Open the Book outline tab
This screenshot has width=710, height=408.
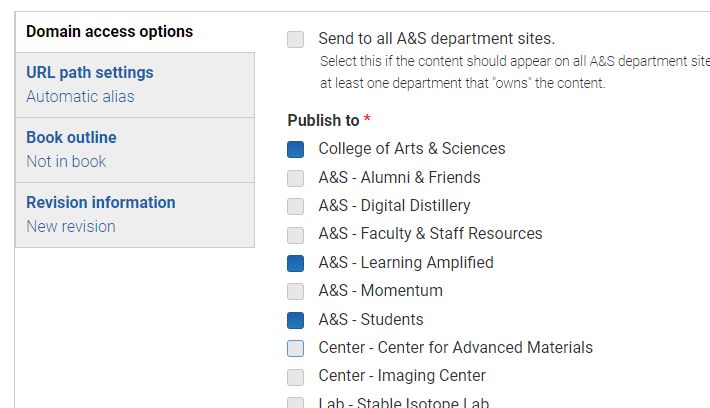pyautogui.click(x=135, y=150)
